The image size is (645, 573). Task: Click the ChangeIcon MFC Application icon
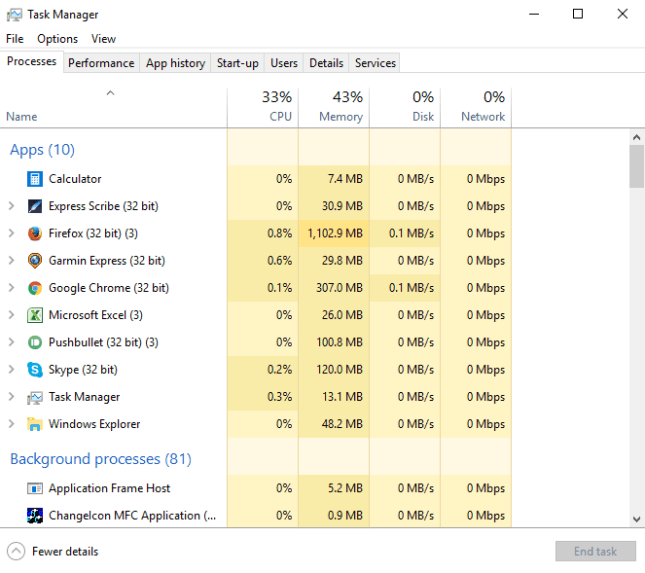(35, 515)
